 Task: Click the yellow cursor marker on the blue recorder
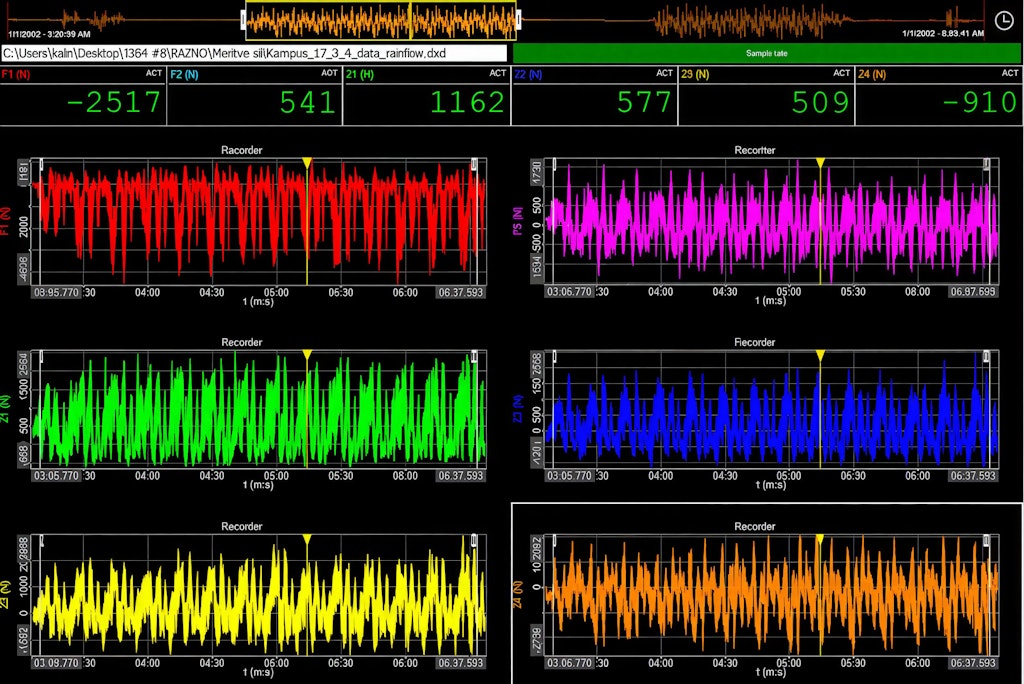tap(820, 355)
